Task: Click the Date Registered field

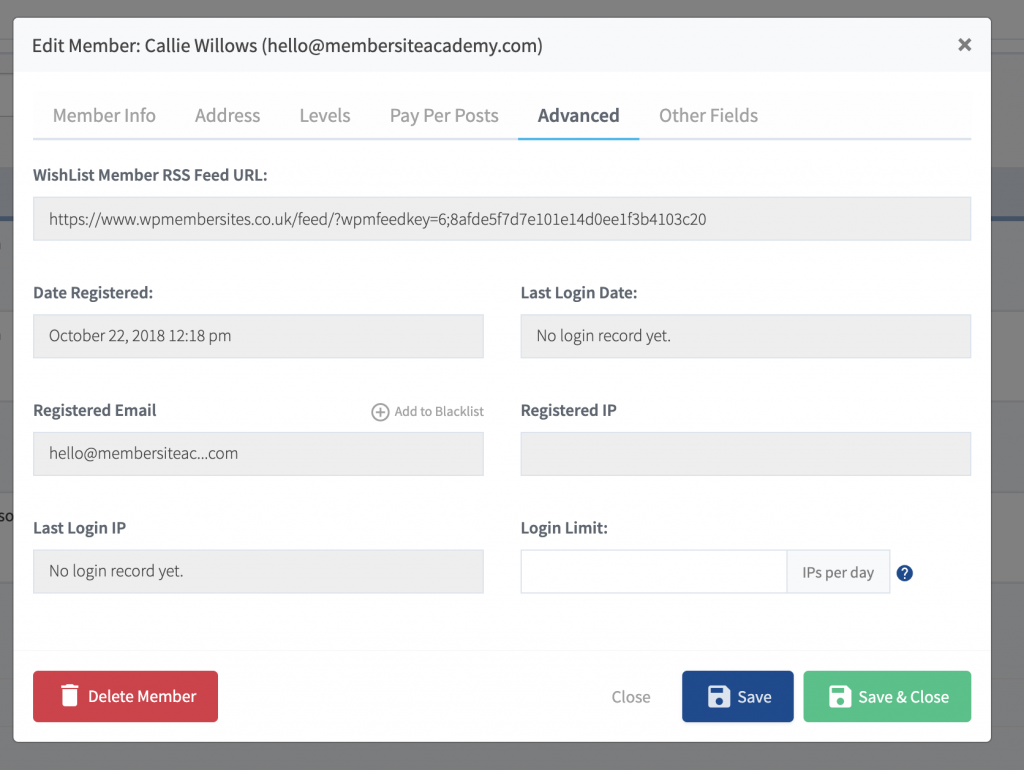Action: click(258, 336)
